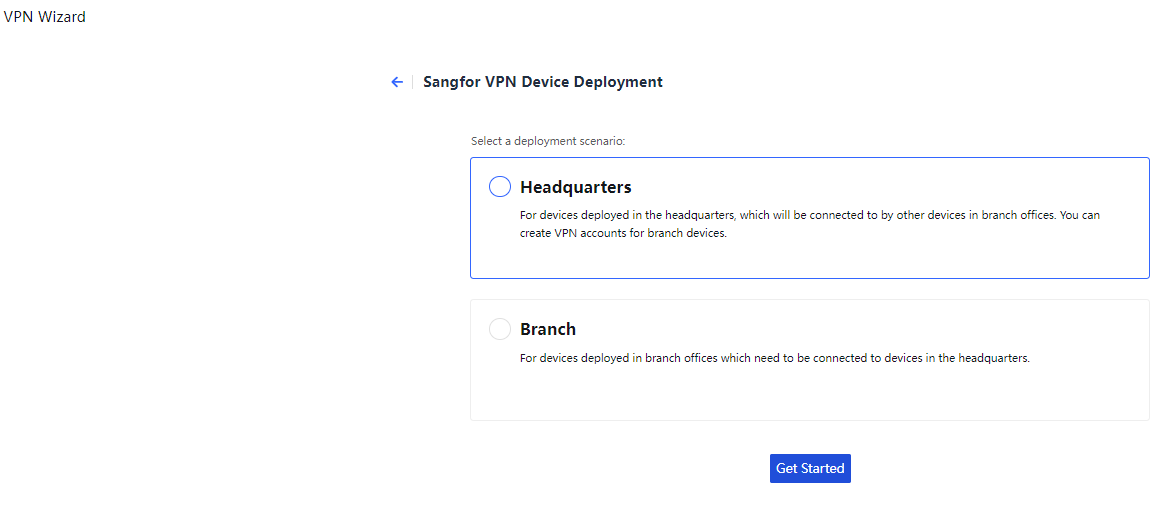
Task: Click 'create VPN accounts for branch devices' line
Action: point(623,233)
